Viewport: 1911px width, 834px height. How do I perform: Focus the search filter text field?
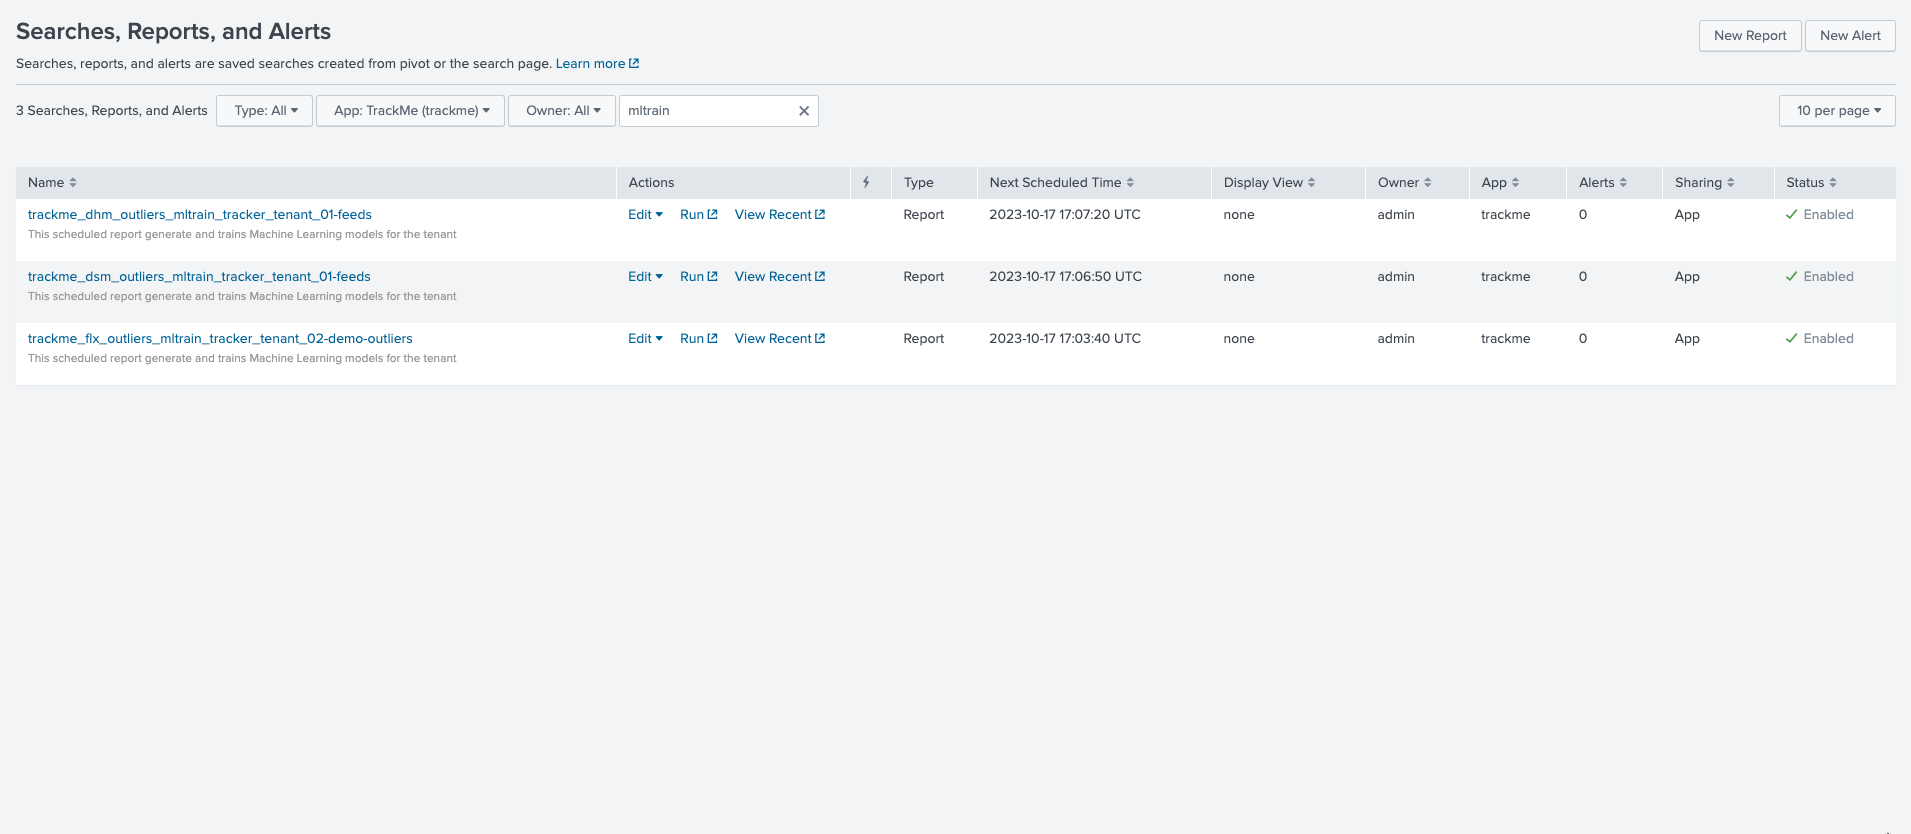pos(706,111)
